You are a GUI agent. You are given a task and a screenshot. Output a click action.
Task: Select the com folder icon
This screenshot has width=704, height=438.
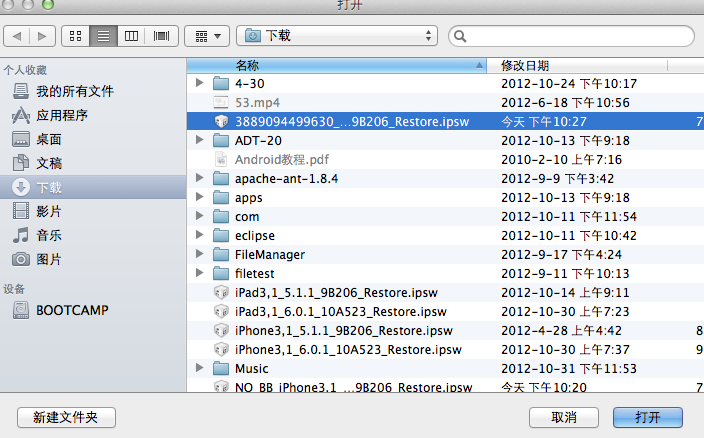click(x=221, y=216)
